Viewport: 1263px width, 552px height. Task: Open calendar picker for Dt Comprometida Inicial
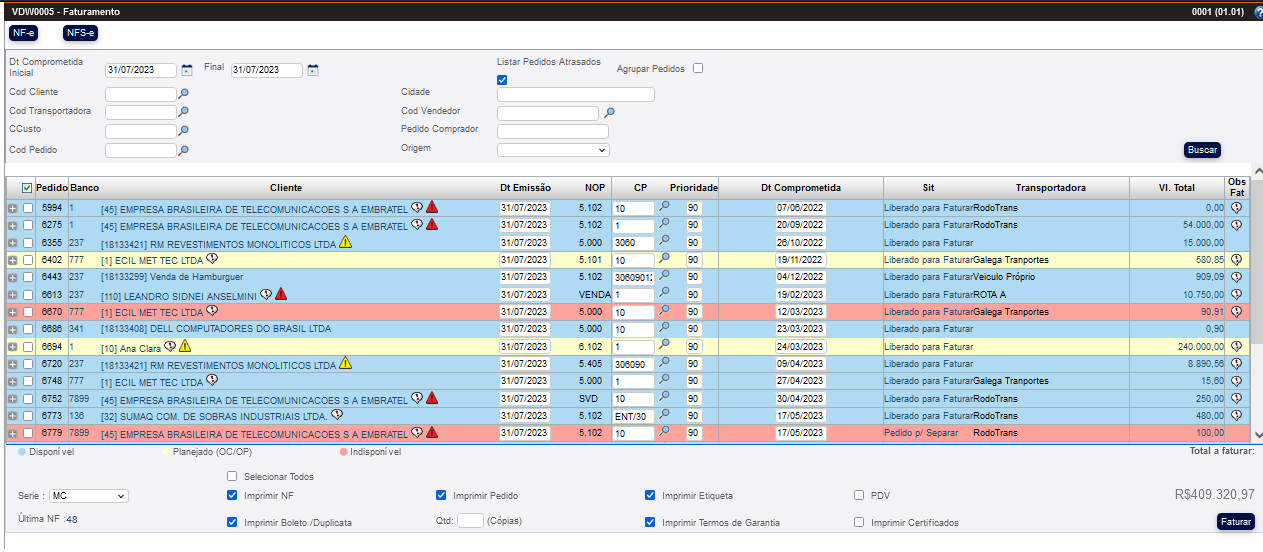187,70
